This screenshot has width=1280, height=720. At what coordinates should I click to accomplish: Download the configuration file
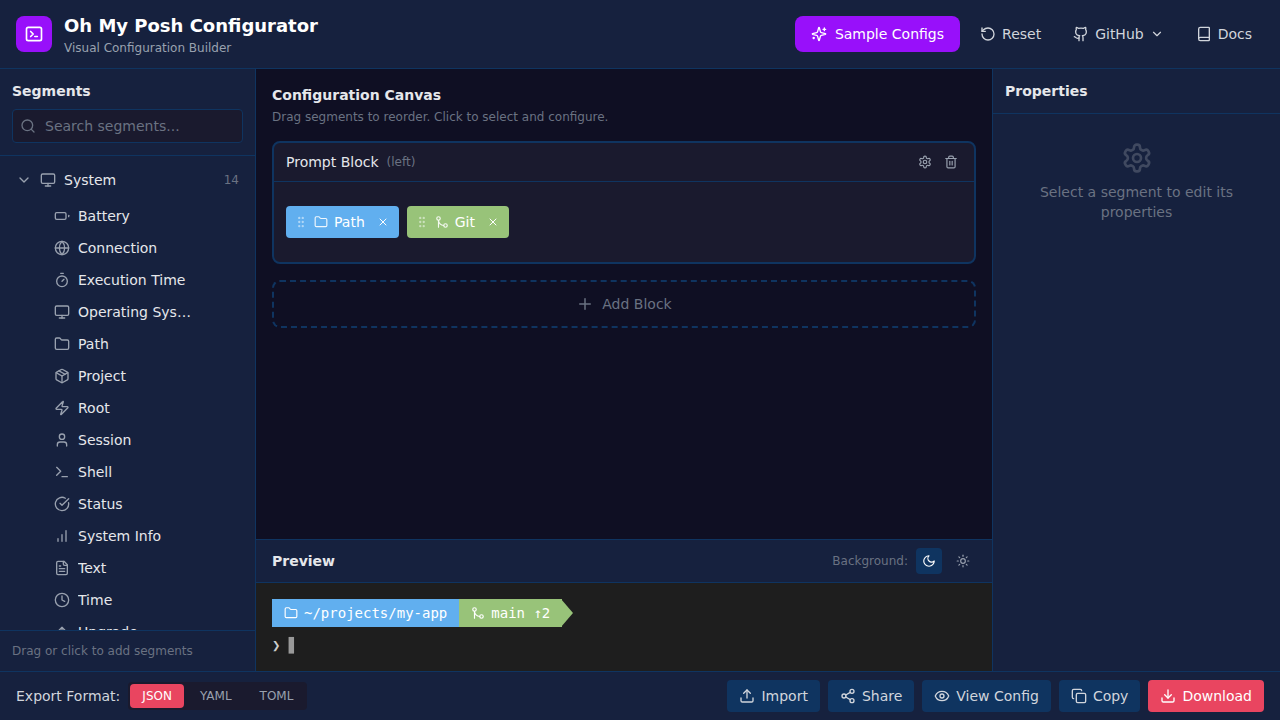click(x=1206, y=695)
